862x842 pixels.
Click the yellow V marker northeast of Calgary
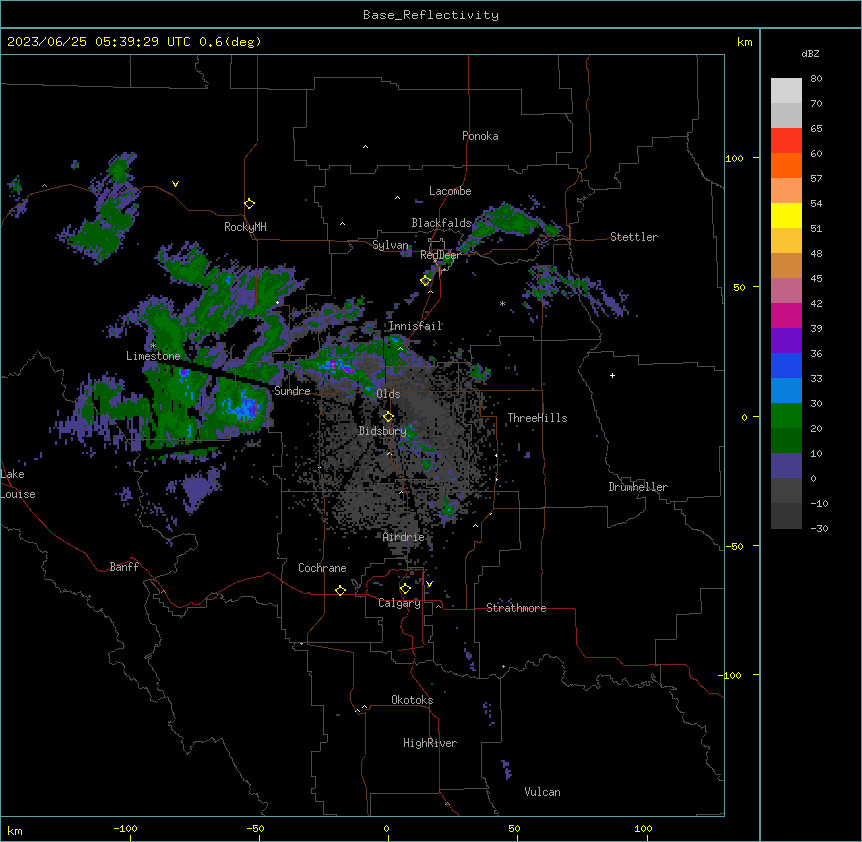click(x=429, y=584)
